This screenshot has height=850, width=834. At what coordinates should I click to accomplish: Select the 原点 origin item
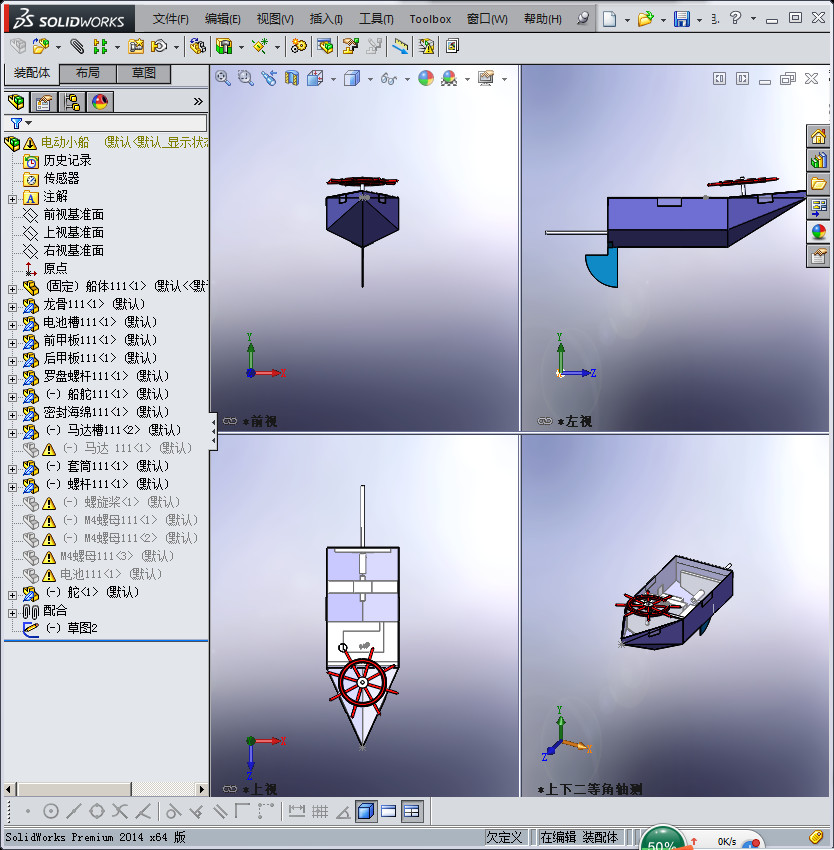pyautogui.click(x=55, y=268)
